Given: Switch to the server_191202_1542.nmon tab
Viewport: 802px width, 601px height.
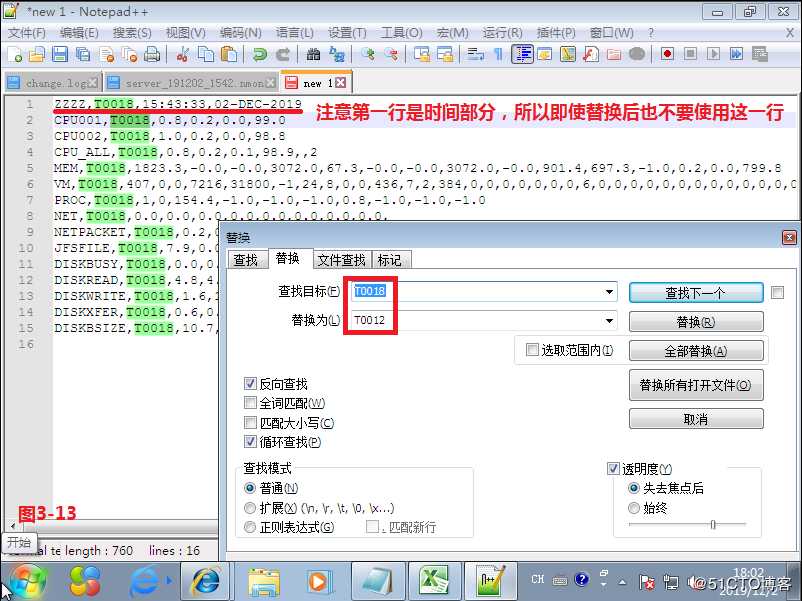Looking at the screenshot, I should [192, 83].
